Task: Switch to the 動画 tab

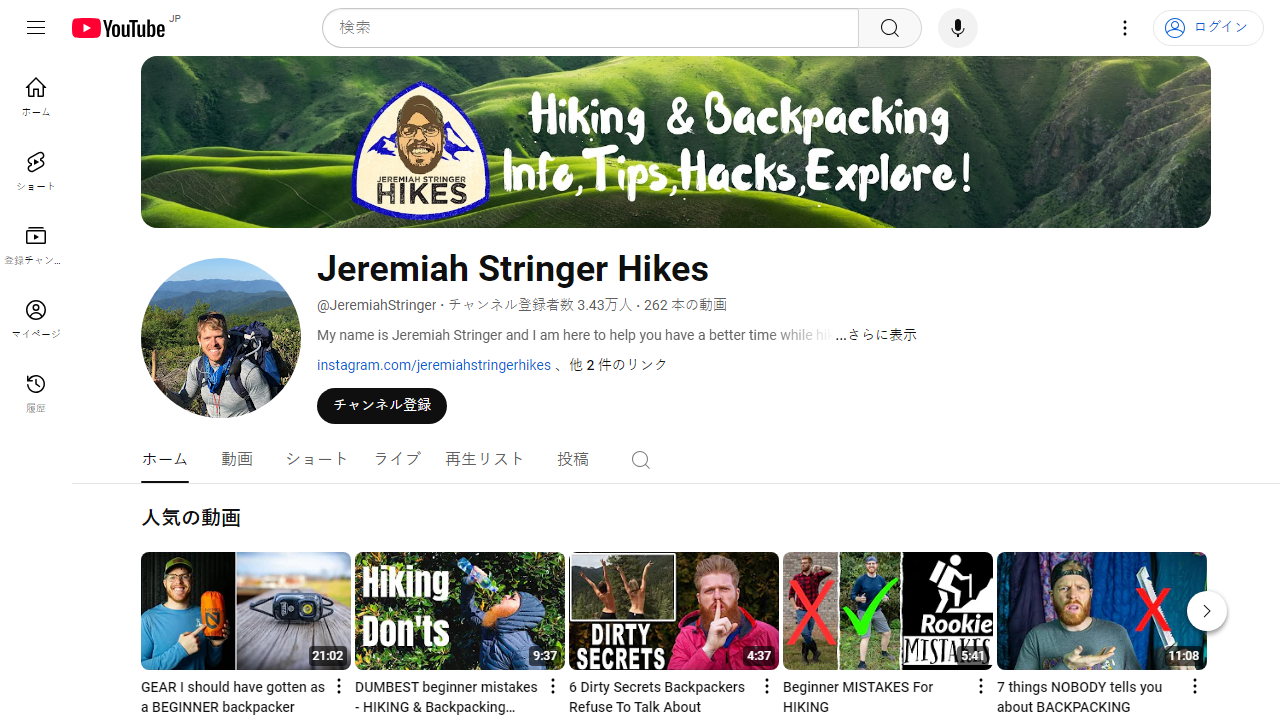Action: (x=237, y=459)
